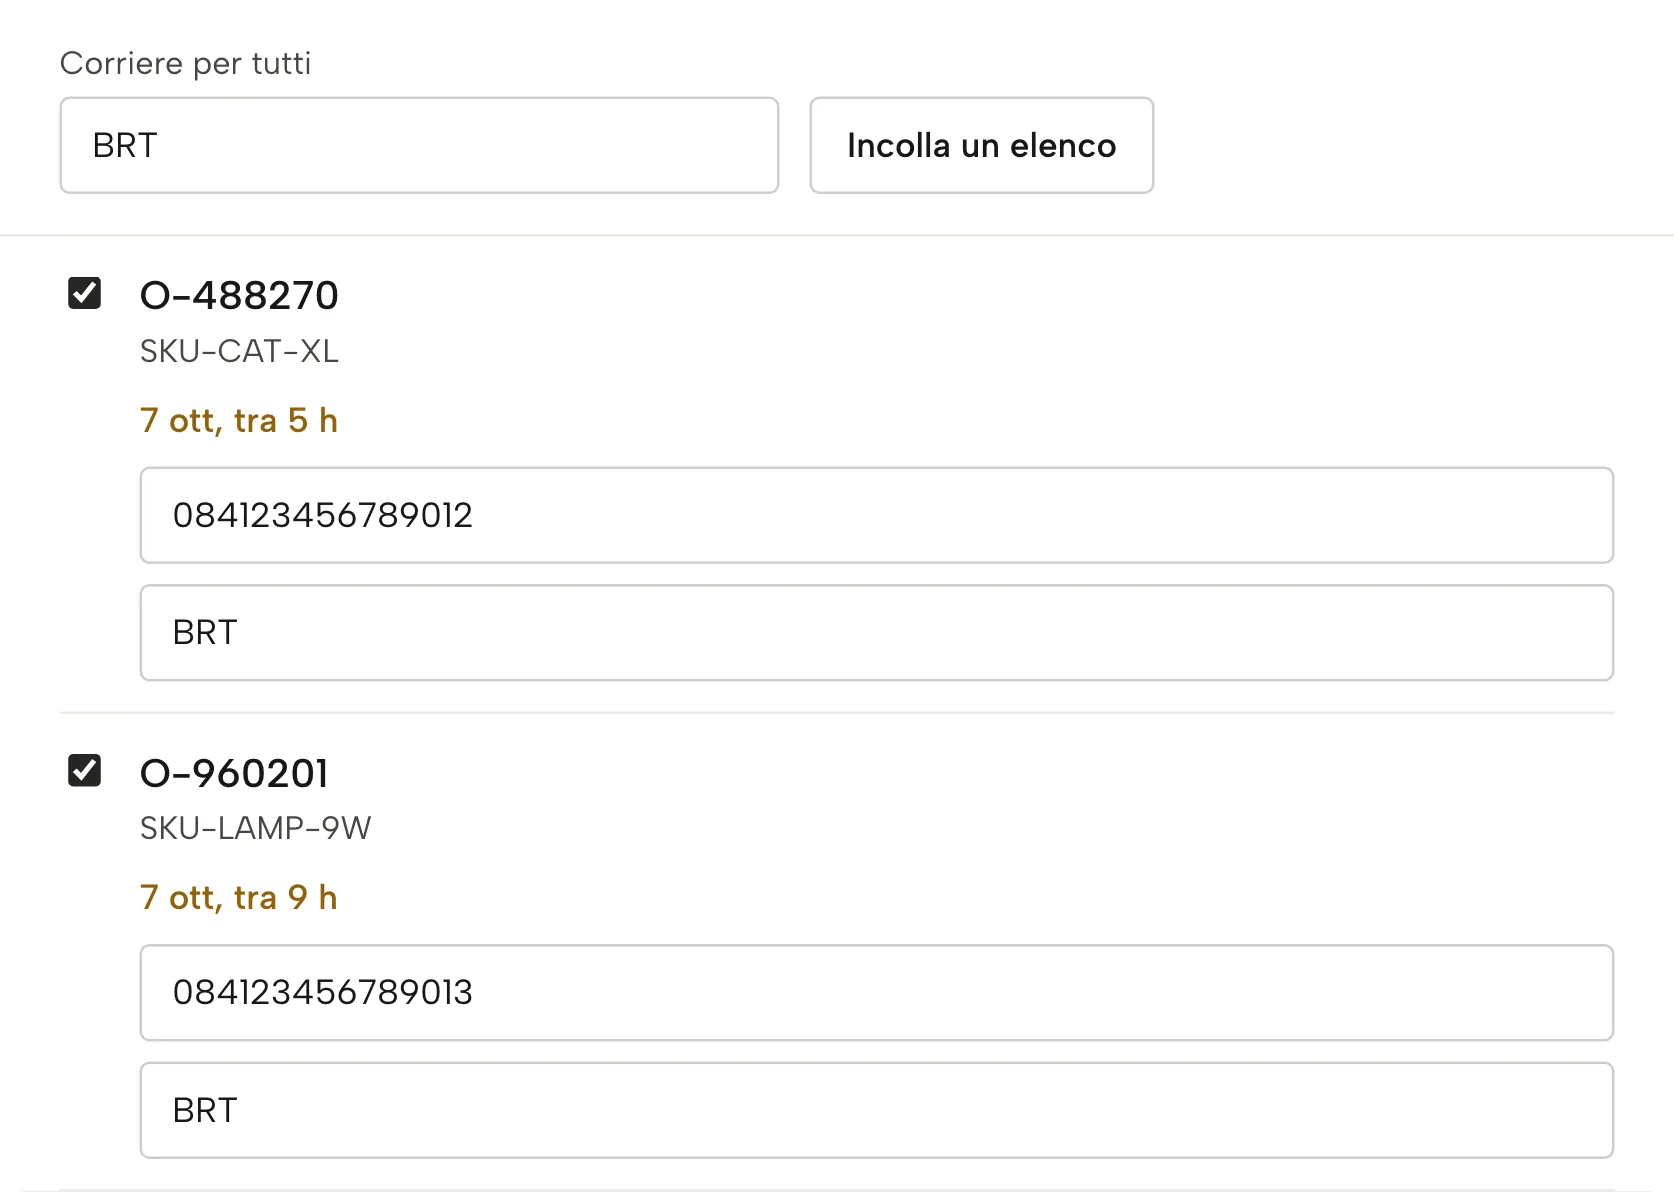
Task: Click the SKU-CAT-XL text
Action: point(239,351)
